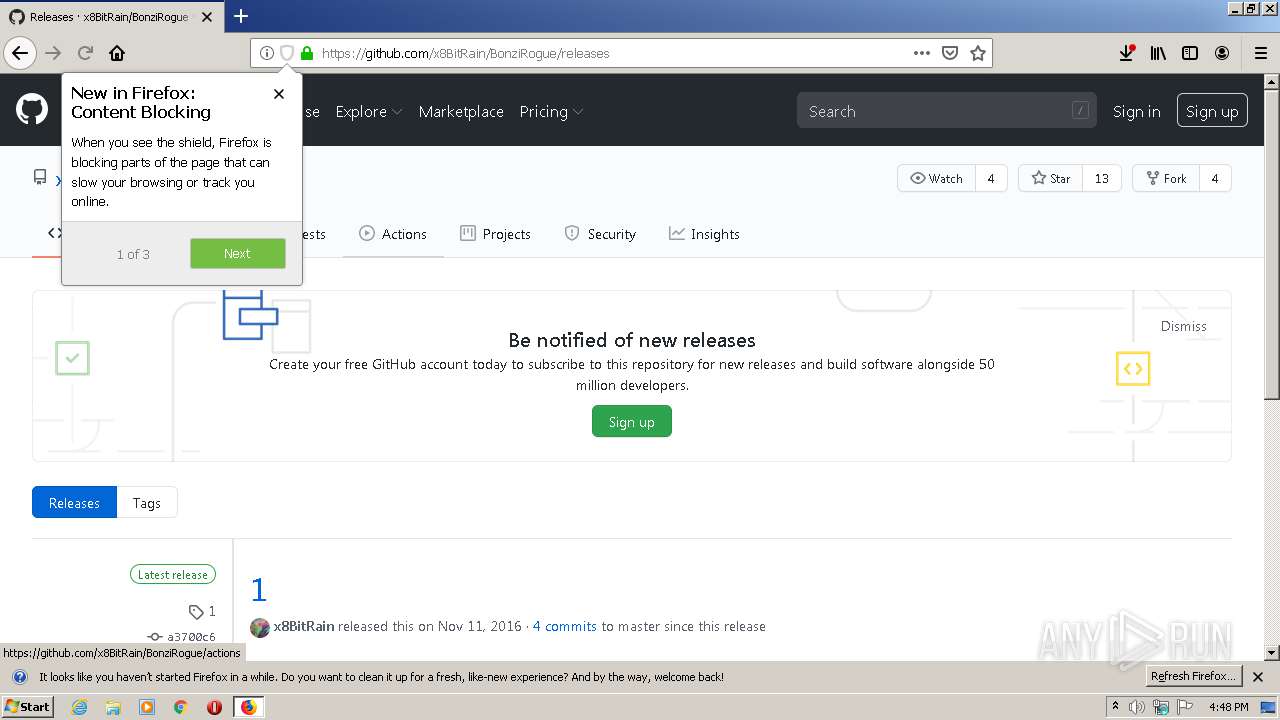Open release titled 1
Image resolution: width=1280 pixels, height=720 pixels.
259,590
